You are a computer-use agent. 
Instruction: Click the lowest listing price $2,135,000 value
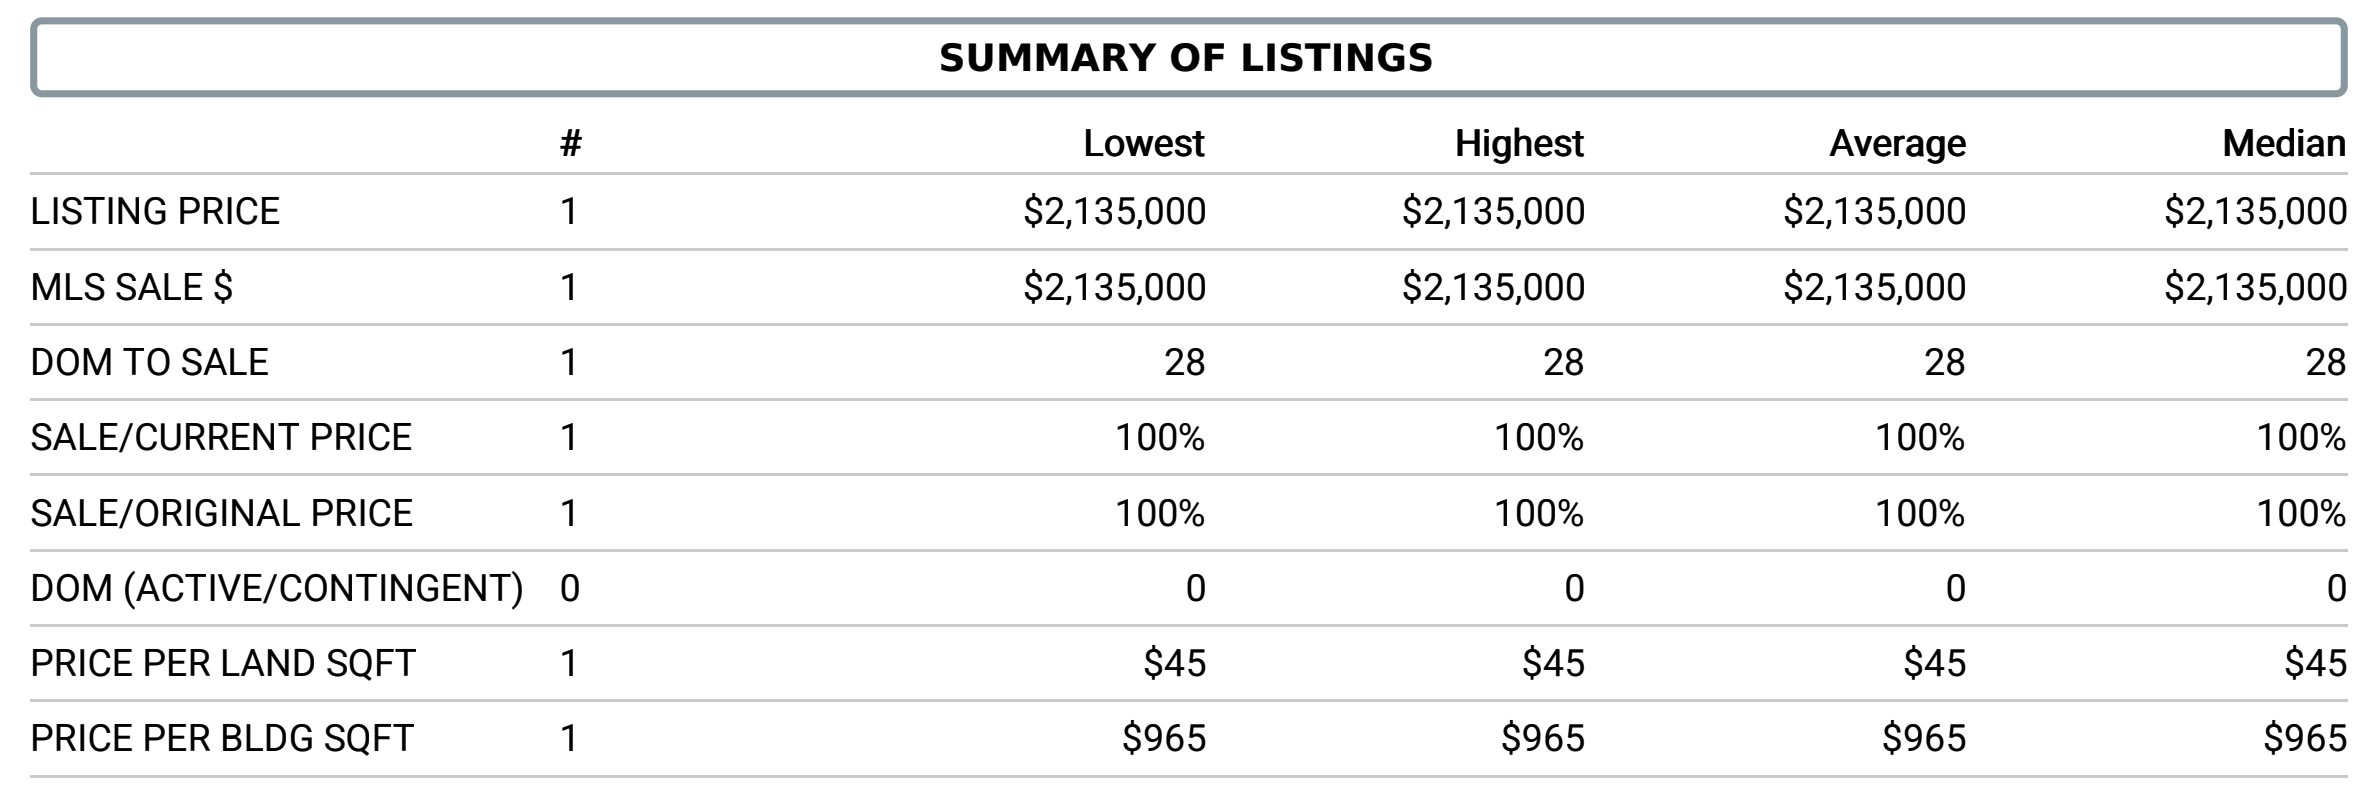(x=1114, y=212)
